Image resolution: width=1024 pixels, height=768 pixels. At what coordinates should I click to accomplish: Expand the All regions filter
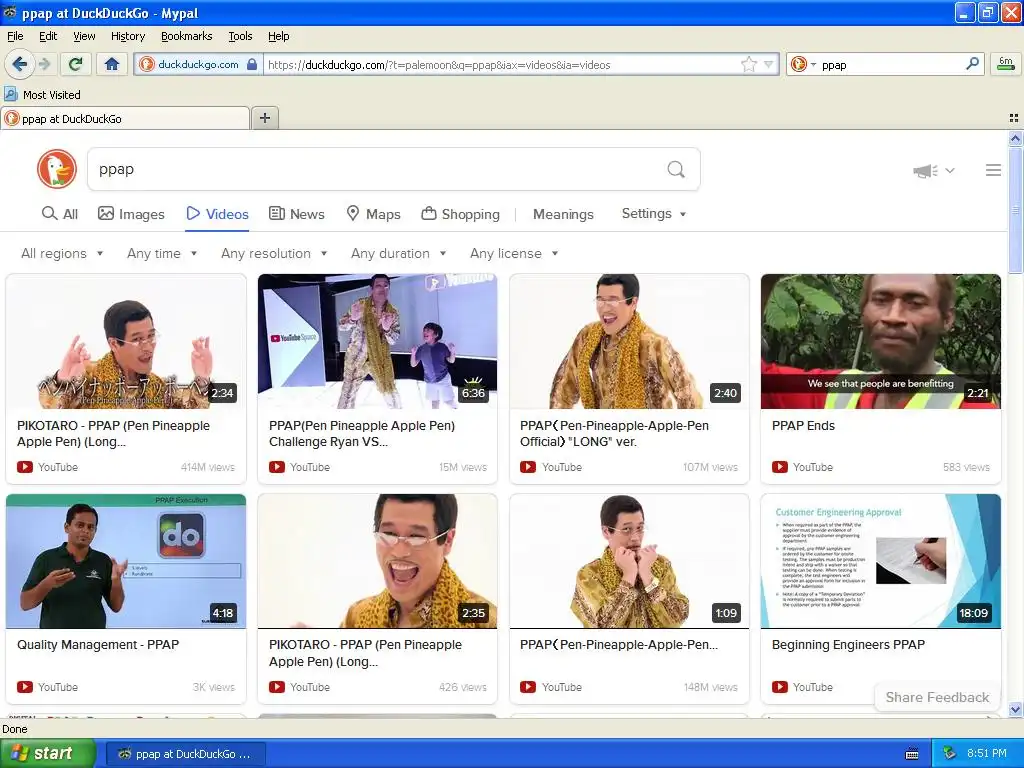(62, 253)
